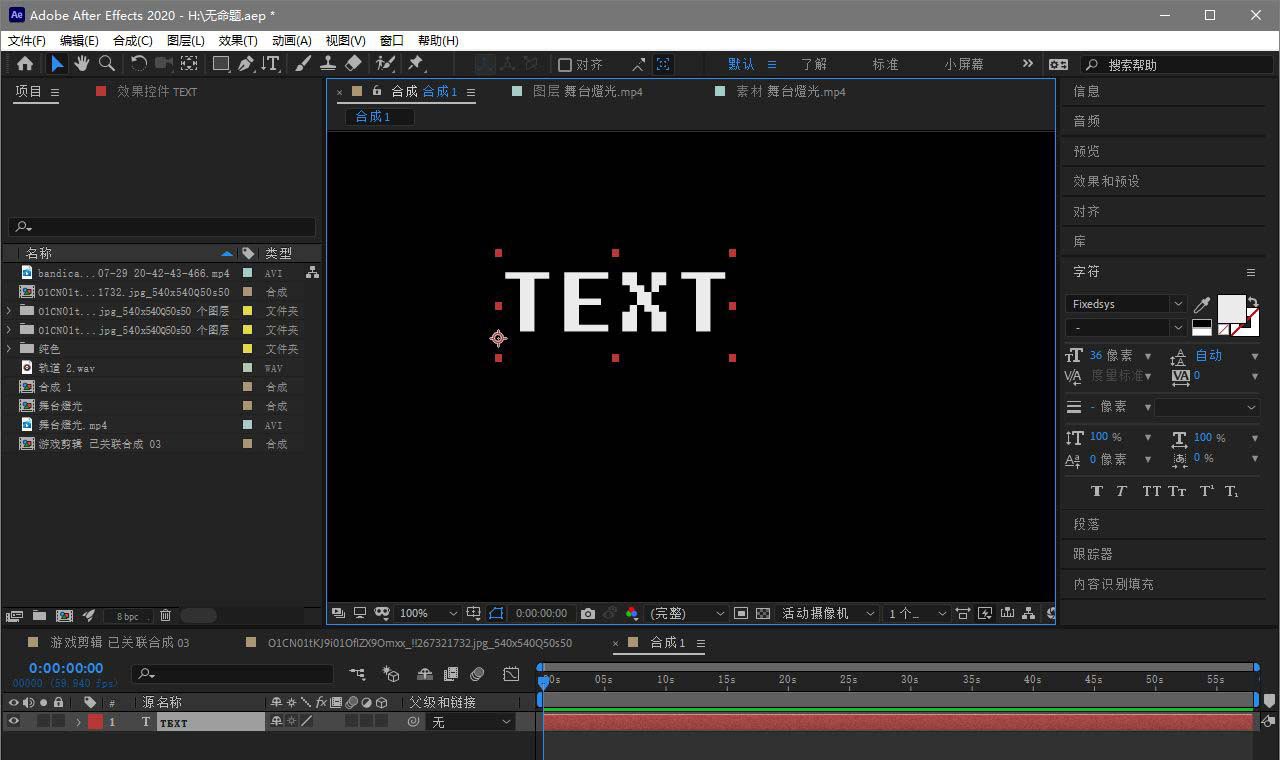
Task: Hide the TEXT layer with its eye toggle
Action: click(14, 721)
